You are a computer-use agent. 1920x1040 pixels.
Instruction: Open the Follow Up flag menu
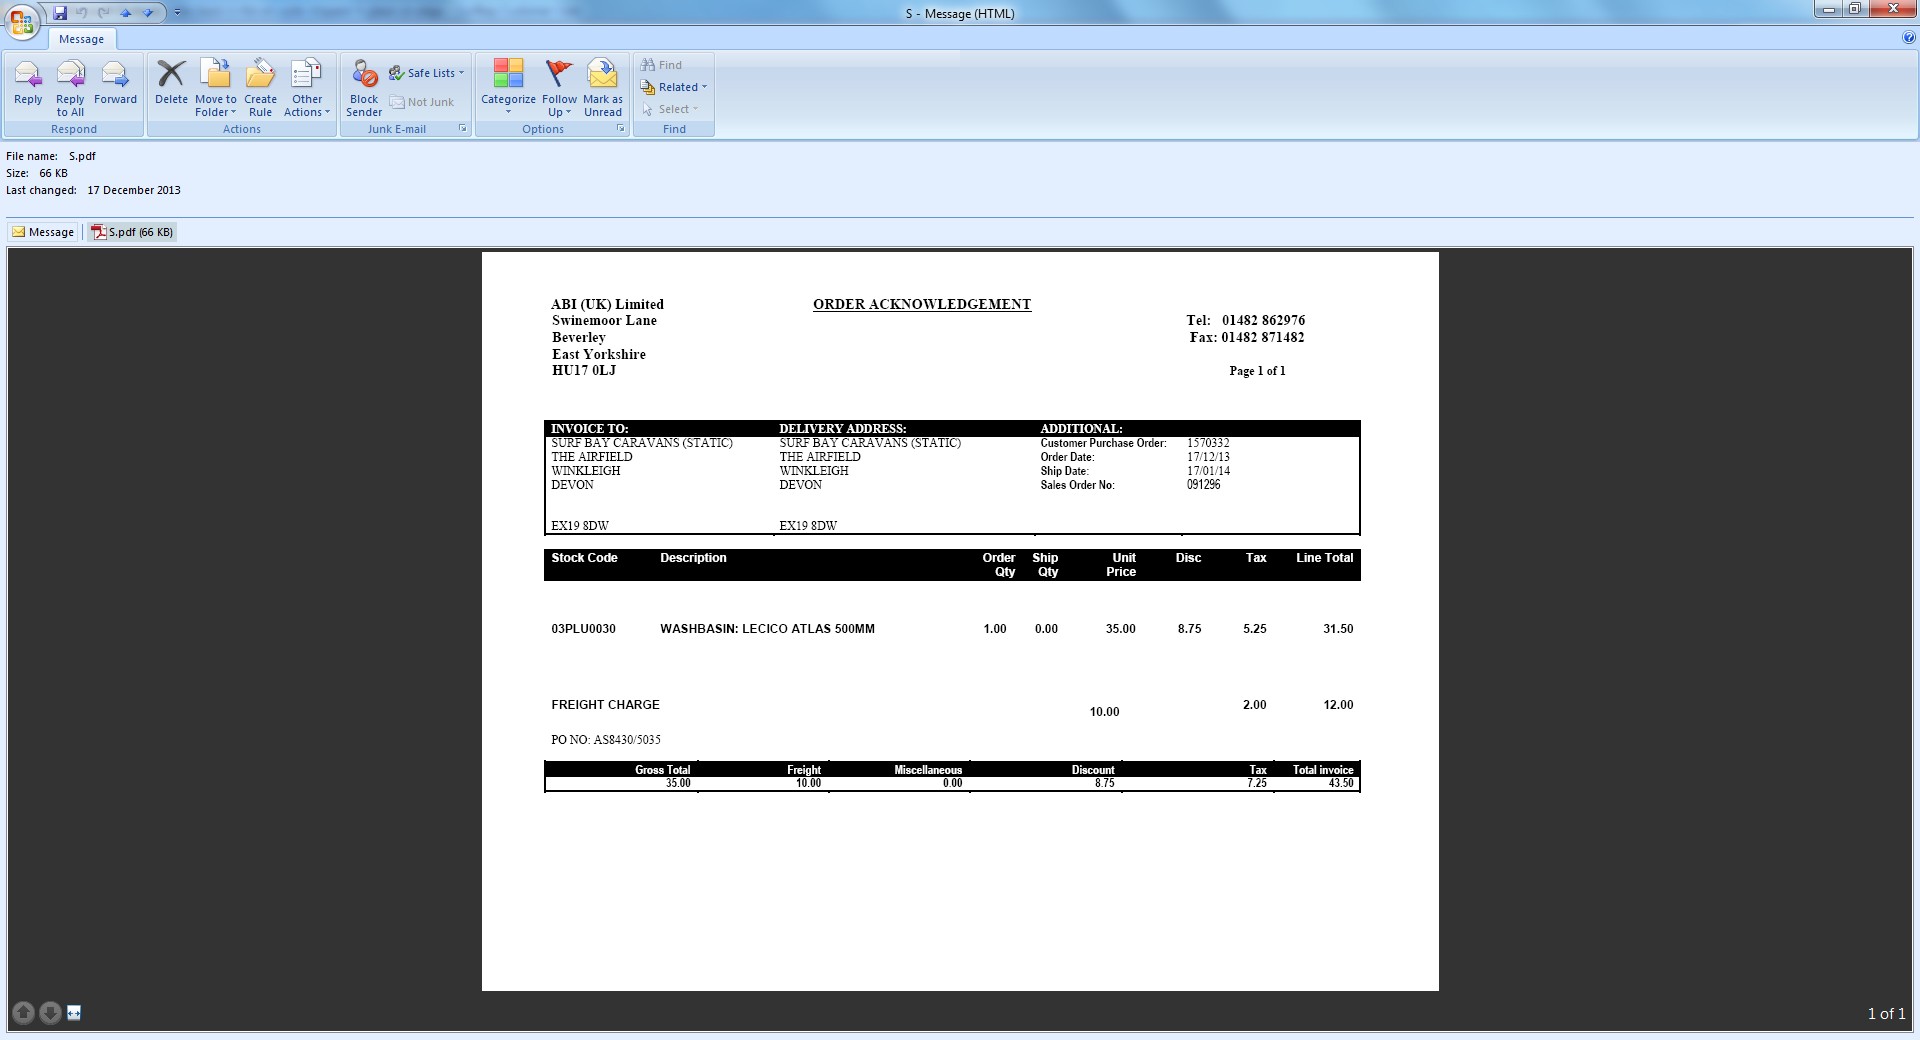coord(559,87)
